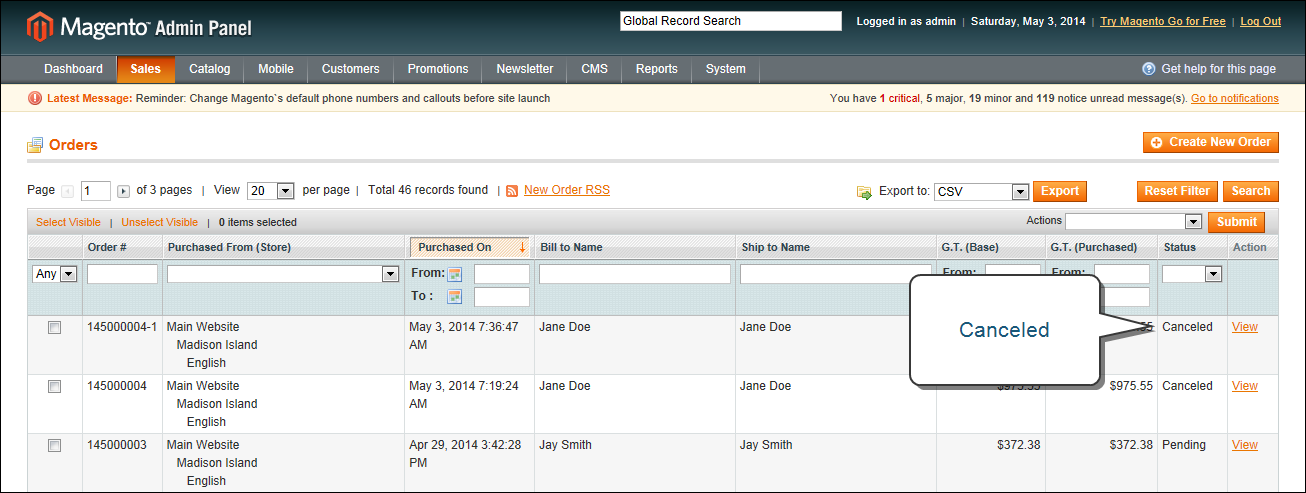Click the Orders page title icon
The height and width of the screenshot is (493, 1306).
pos(36,145)
